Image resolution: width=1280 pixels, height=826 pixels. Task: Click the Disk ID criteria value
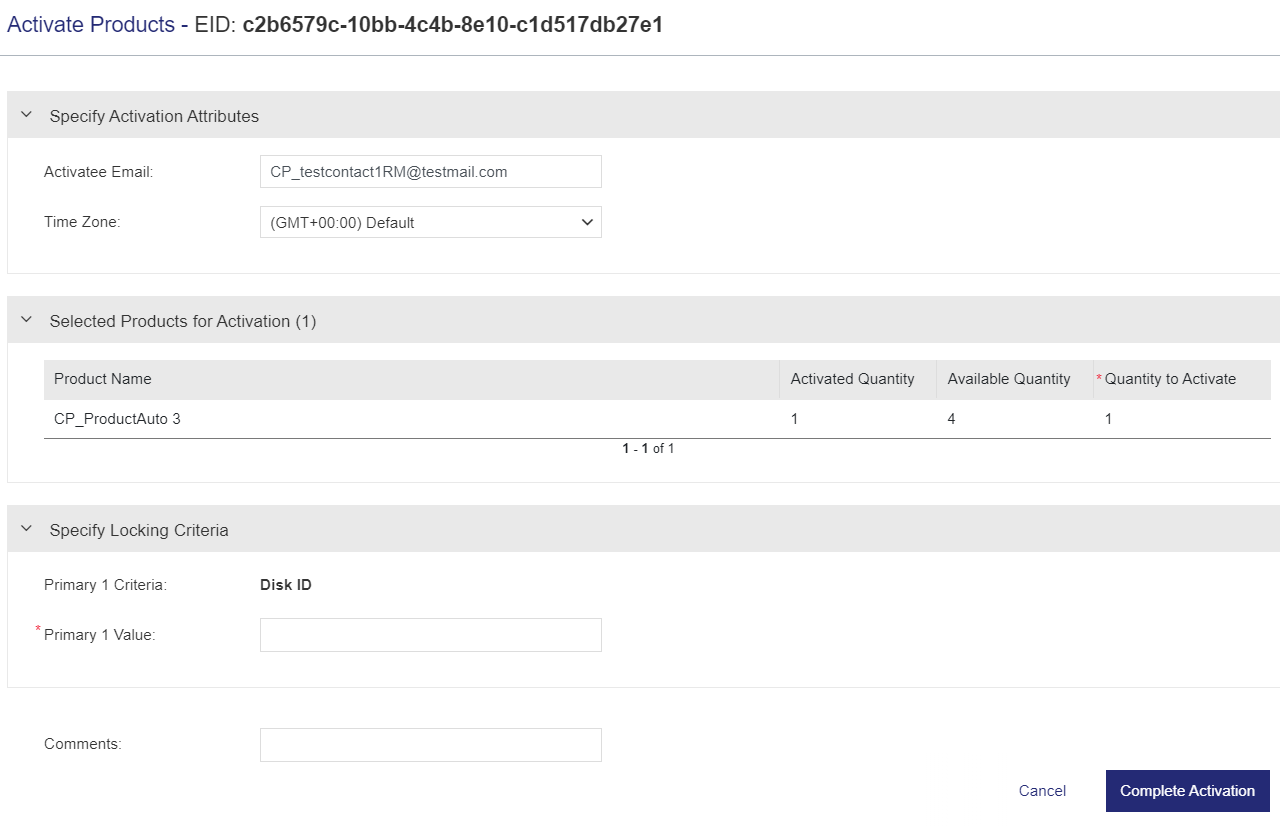coord(286,585)
